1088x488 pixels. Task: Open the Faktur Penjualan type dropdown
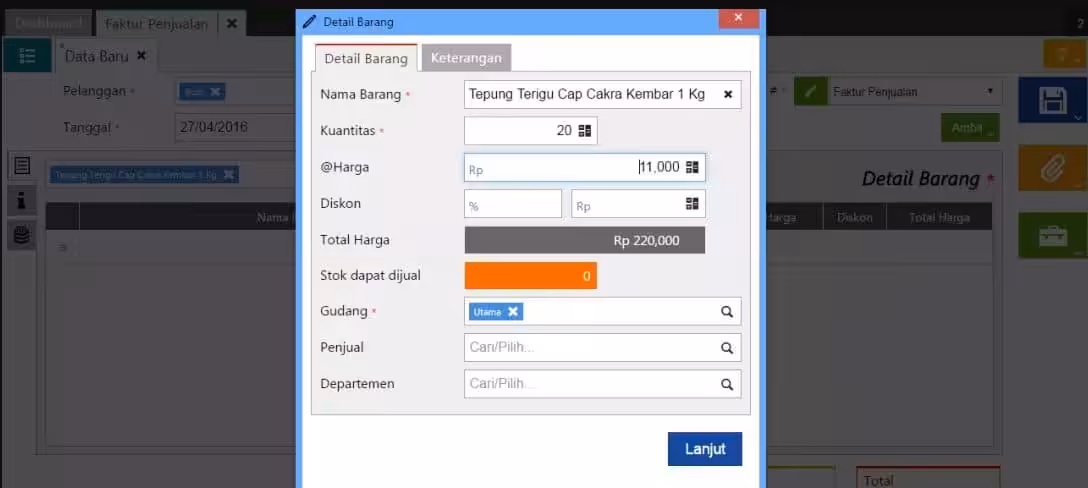(x=914, y=91)
